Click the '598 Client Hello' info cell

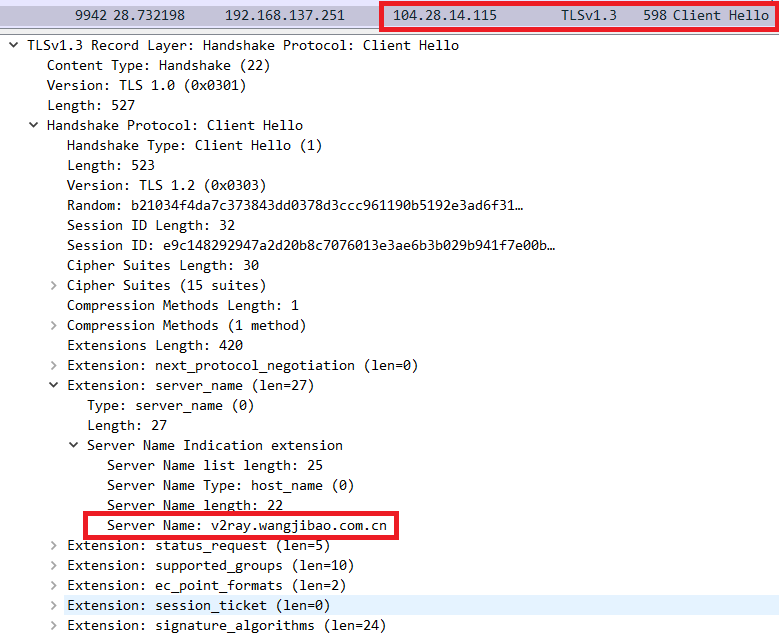[x=706, y=15]
